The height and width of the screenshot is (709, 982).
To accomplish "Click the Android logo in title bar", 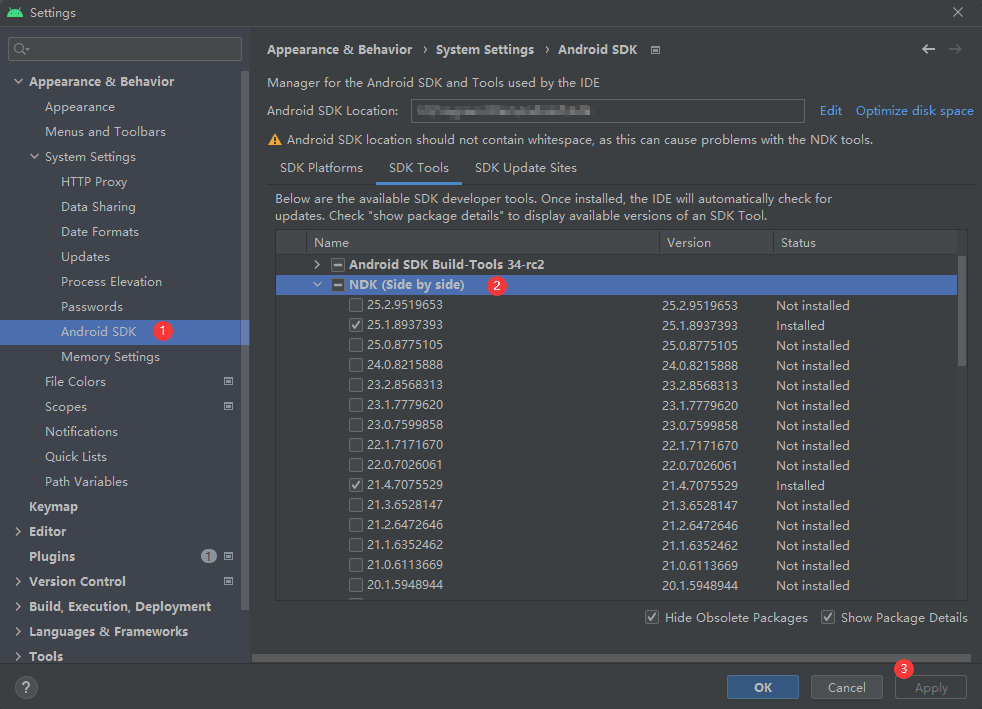I will [15, 13].
